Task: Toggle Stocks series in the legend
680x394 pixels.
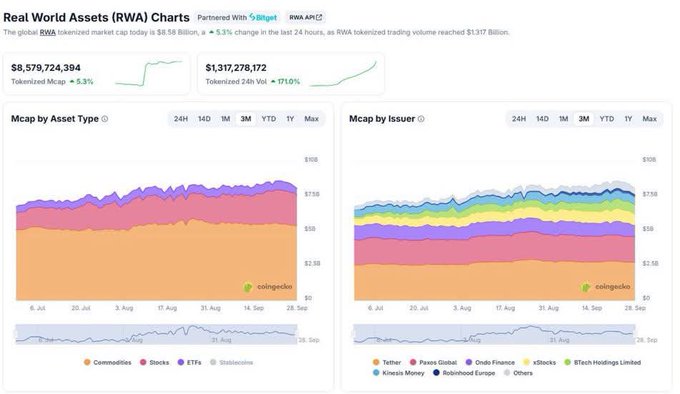Action: coord(154,362)
